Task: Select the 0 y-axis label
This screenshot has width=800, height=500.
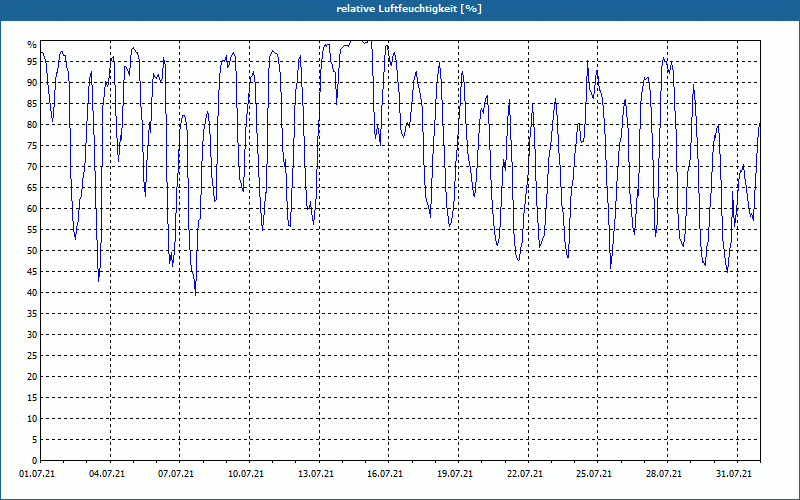Action: pyautogui.click(x=34, y=461)
